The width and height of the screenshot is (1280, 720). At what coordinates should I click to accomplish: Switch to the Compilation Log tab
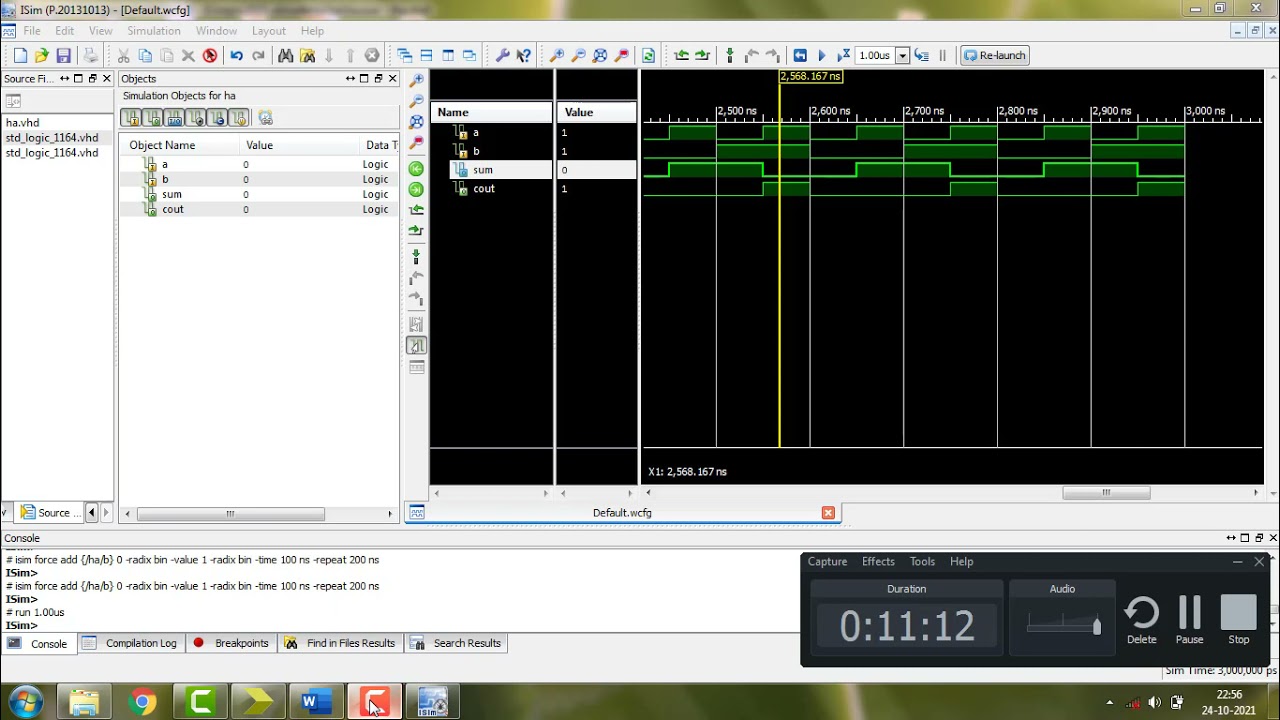tap(131, 643)
